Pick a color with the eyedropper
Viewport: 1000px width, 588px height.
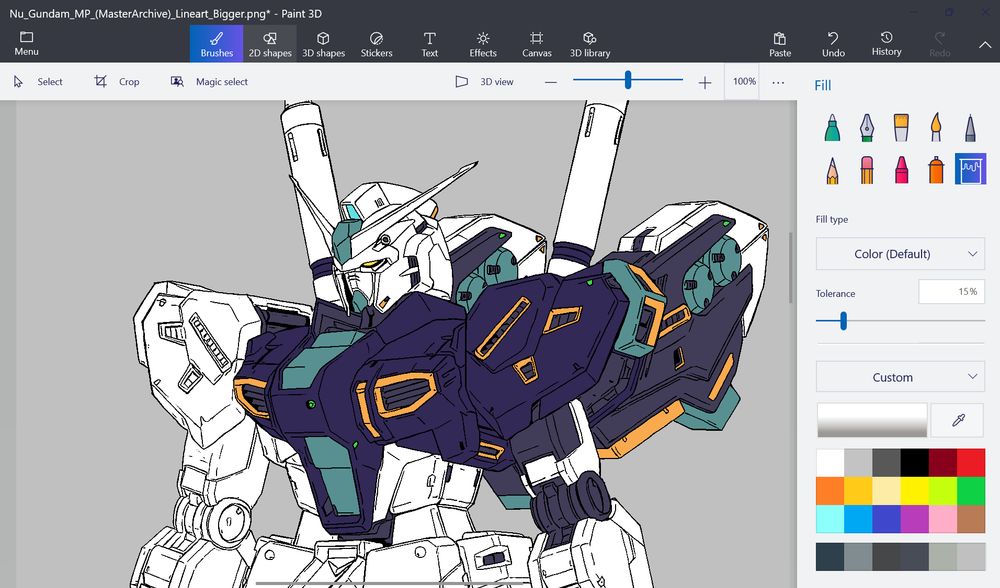958,420
